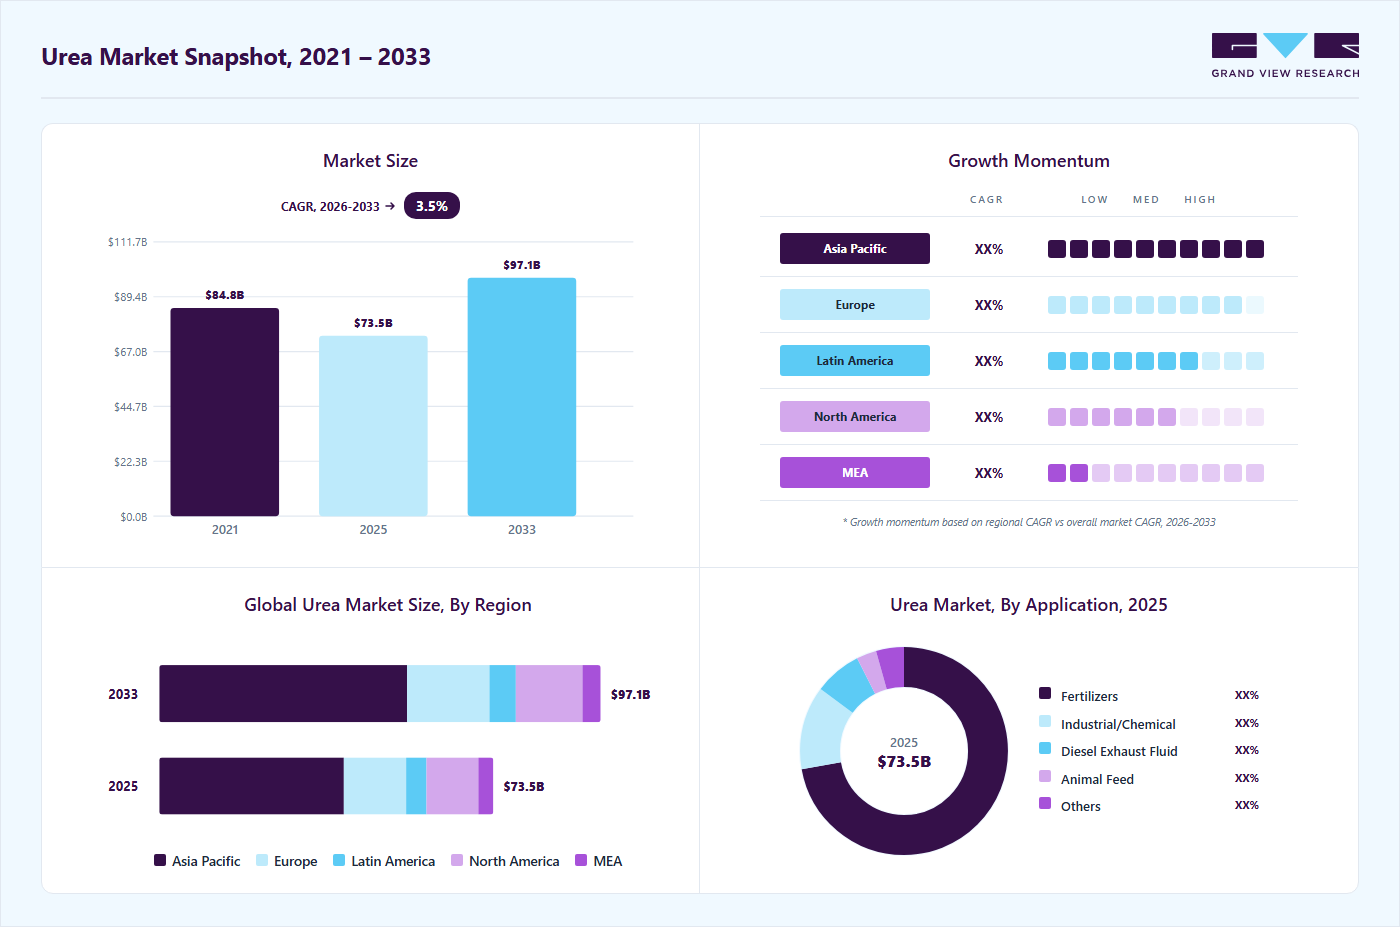1400x927 pixels.
Task: Click the MEA legend swatch under region chart
Action: [x=581, y=860]
